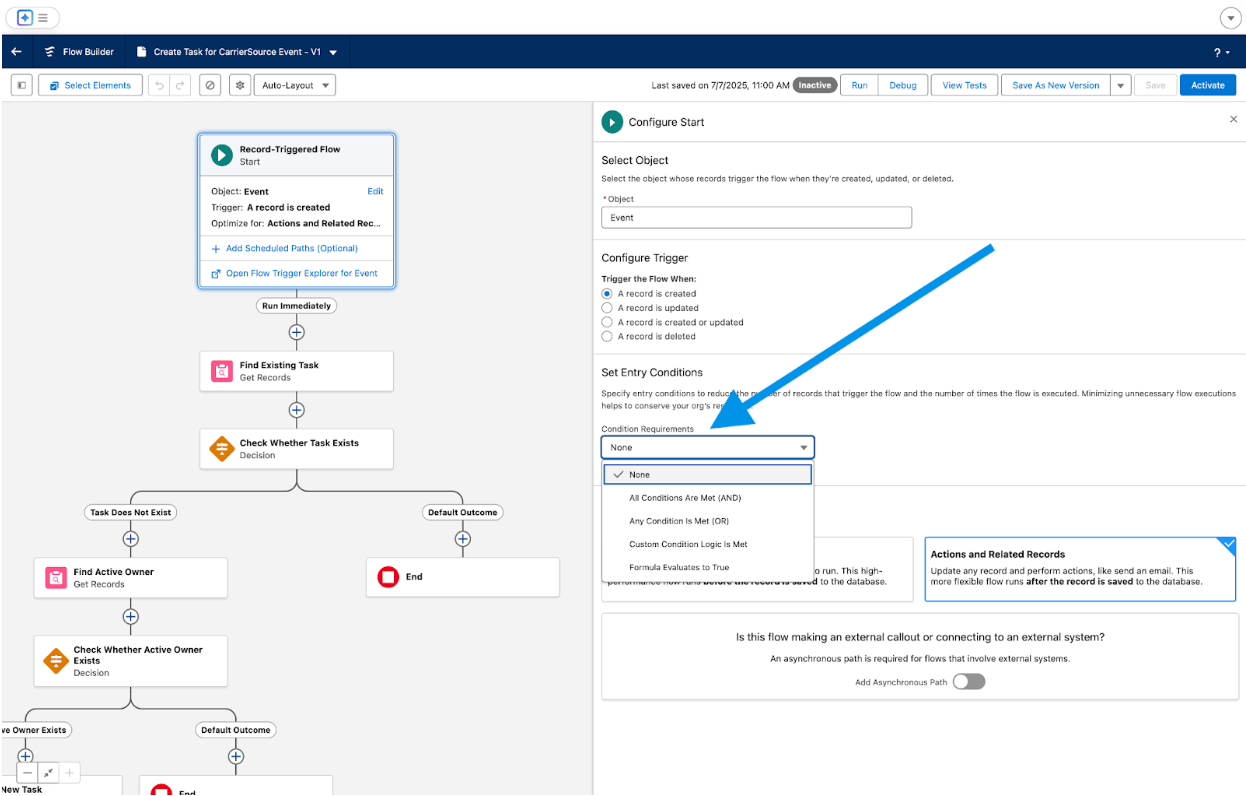The image size is (1246, 796).
Task: Choose Any Condition Is Met (OR)
Action: pos(707,521)
